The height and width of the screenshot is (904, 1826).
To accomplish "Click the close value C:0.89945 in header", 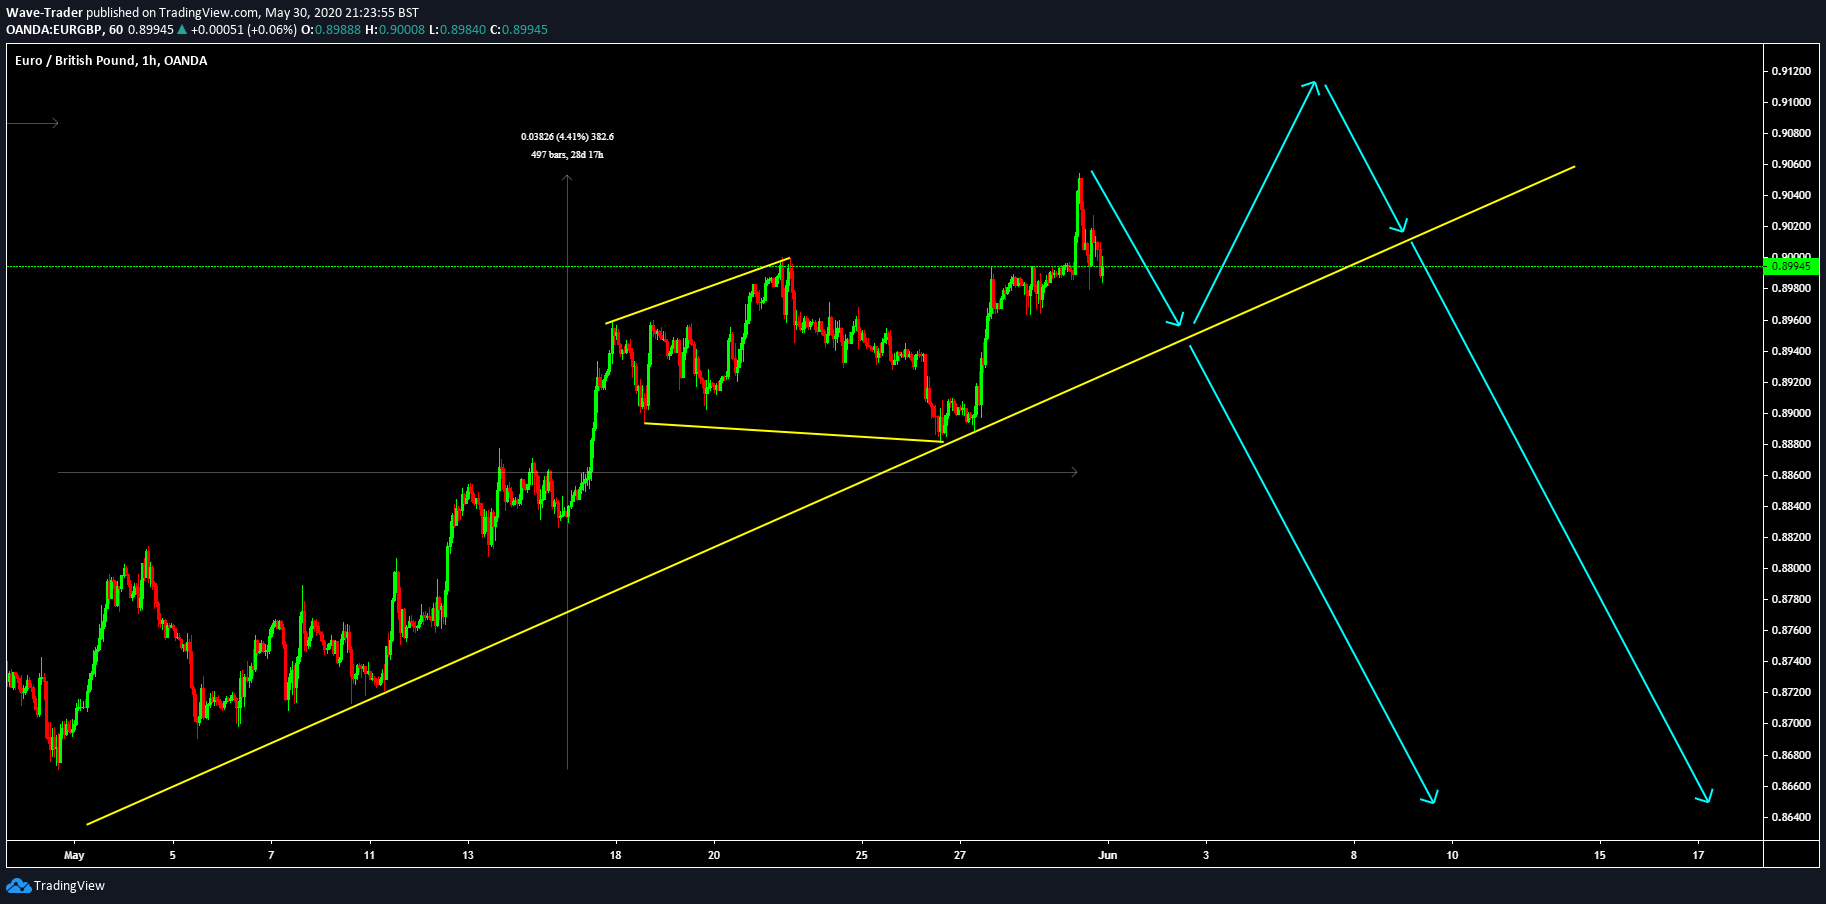I will pos(519,29).
